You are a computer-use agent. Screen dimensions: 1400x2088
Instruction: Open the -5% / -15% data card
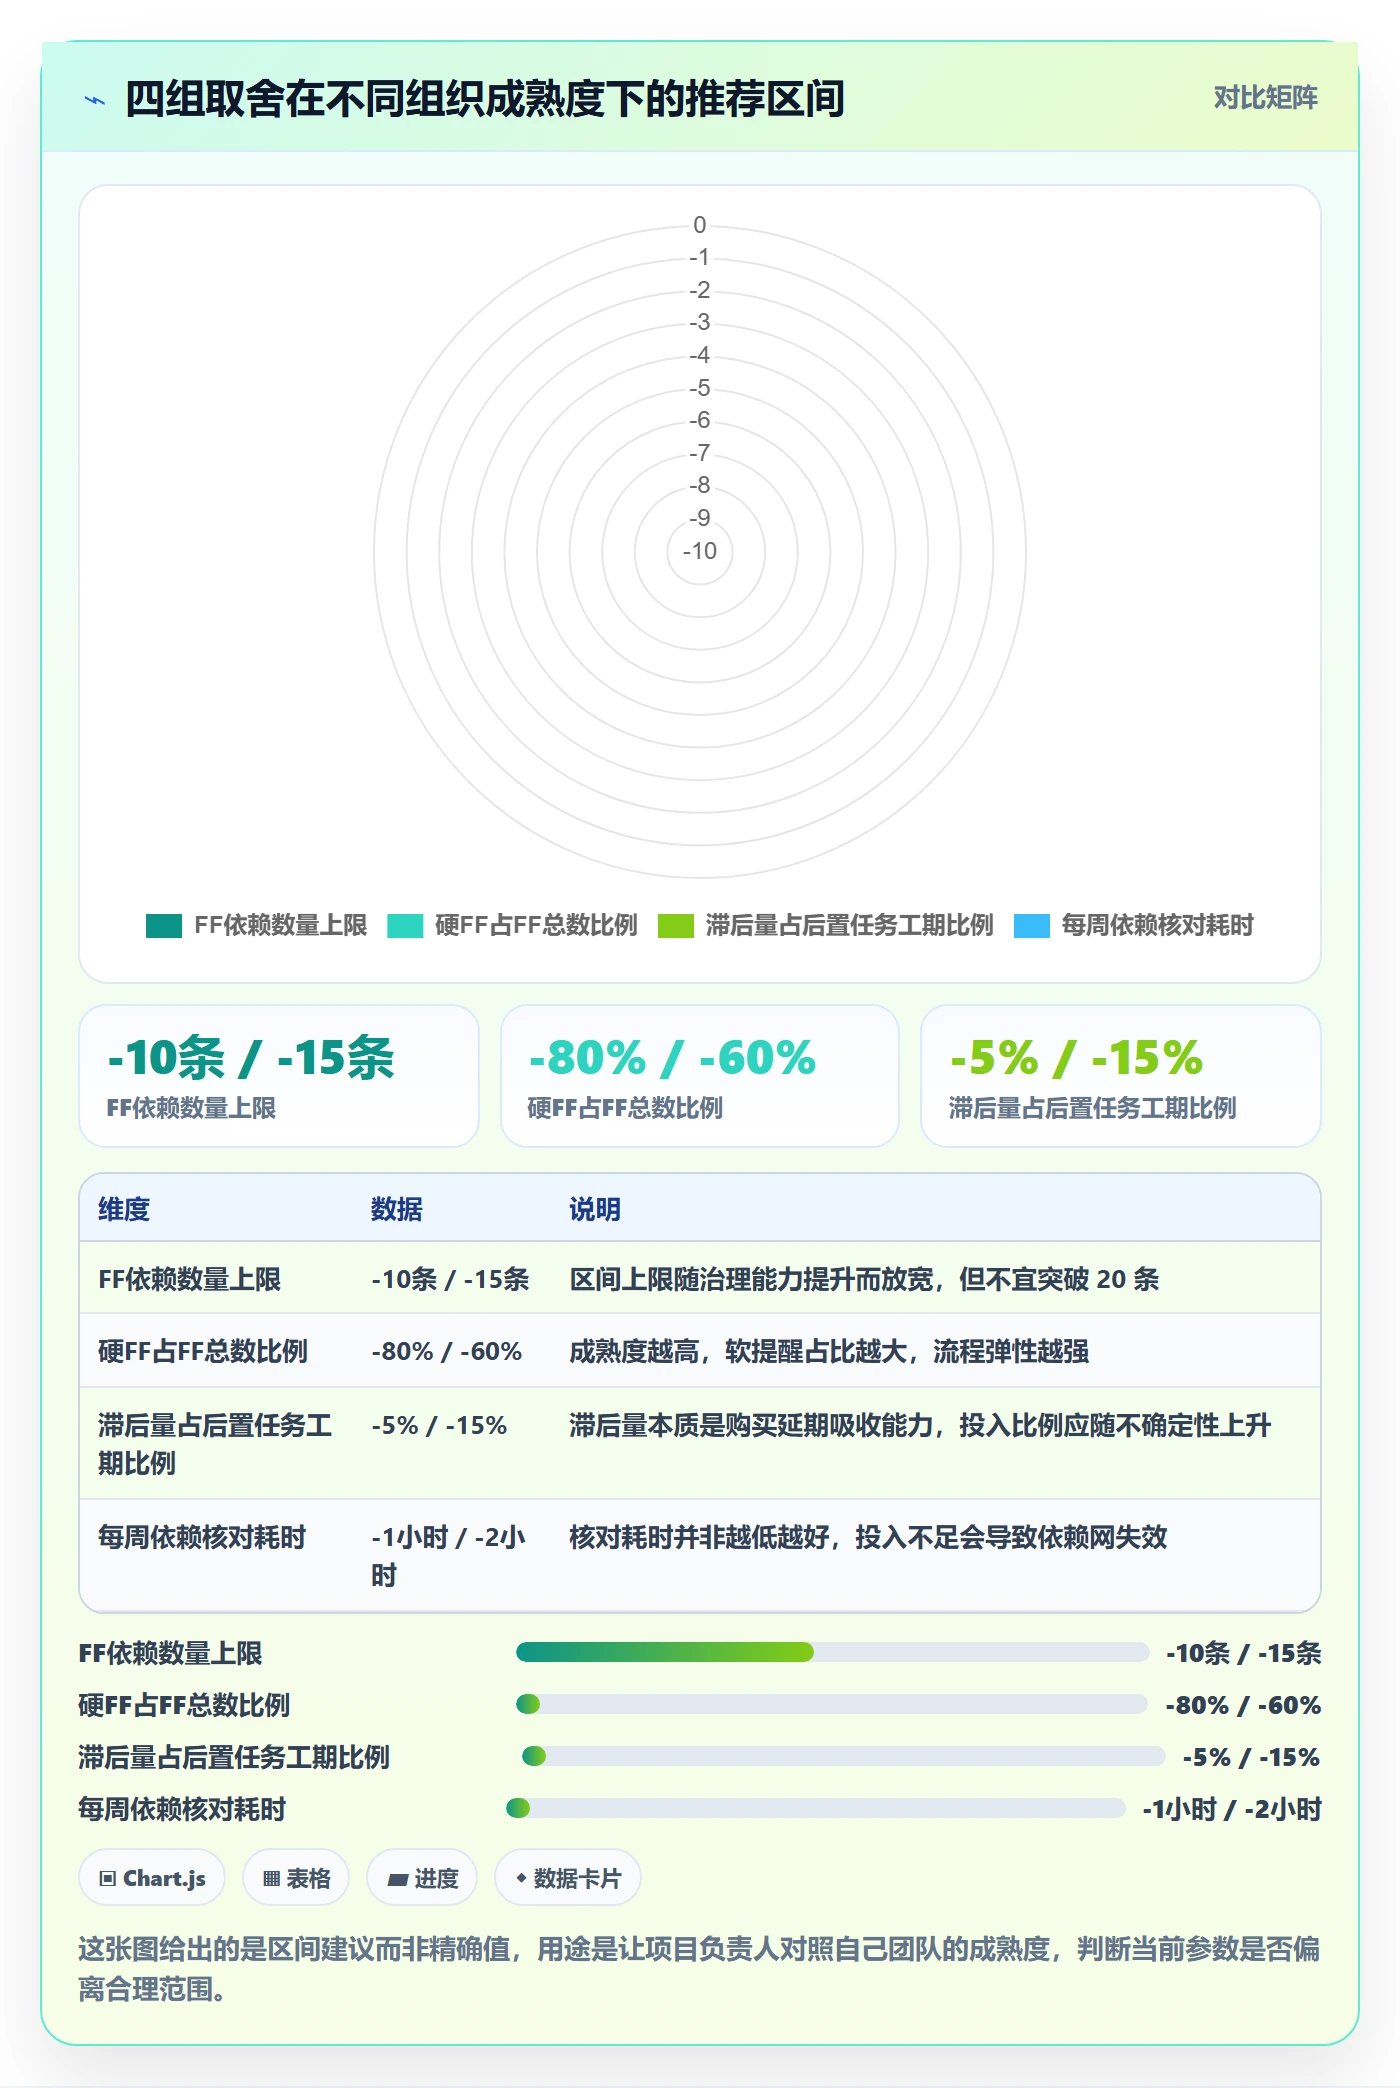1121,1076
